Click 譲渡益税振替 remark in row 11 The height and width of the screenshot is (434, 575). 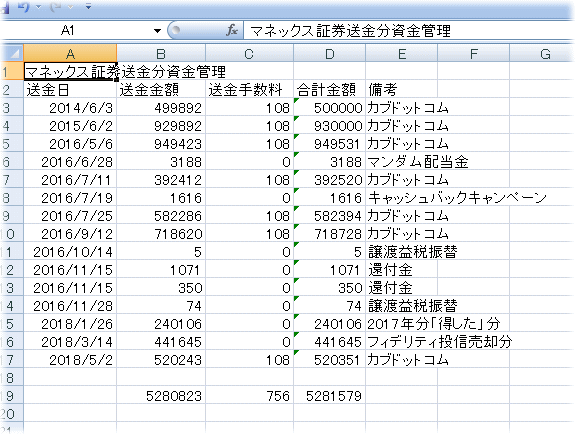click(402, 252)
